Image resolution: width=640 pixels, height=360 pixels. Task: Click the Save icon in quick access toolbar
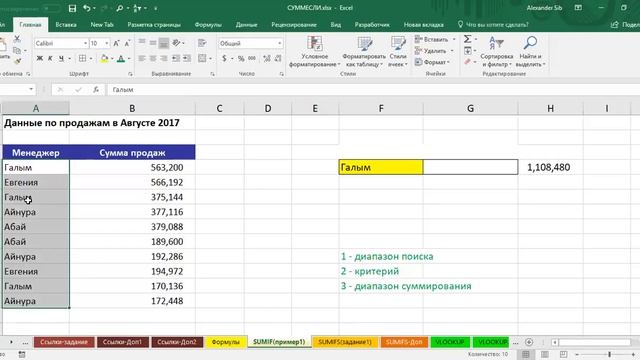click(72, 8)
